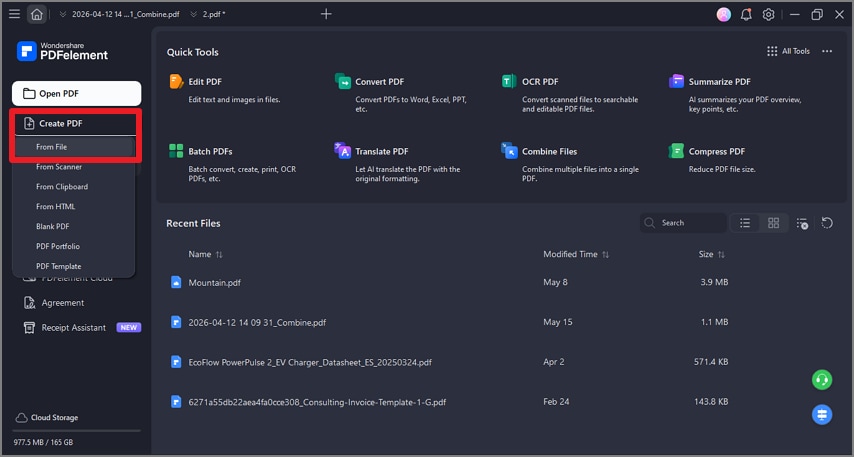
Task: Click the Edit PDF tool icon
Action: point(176,82)
